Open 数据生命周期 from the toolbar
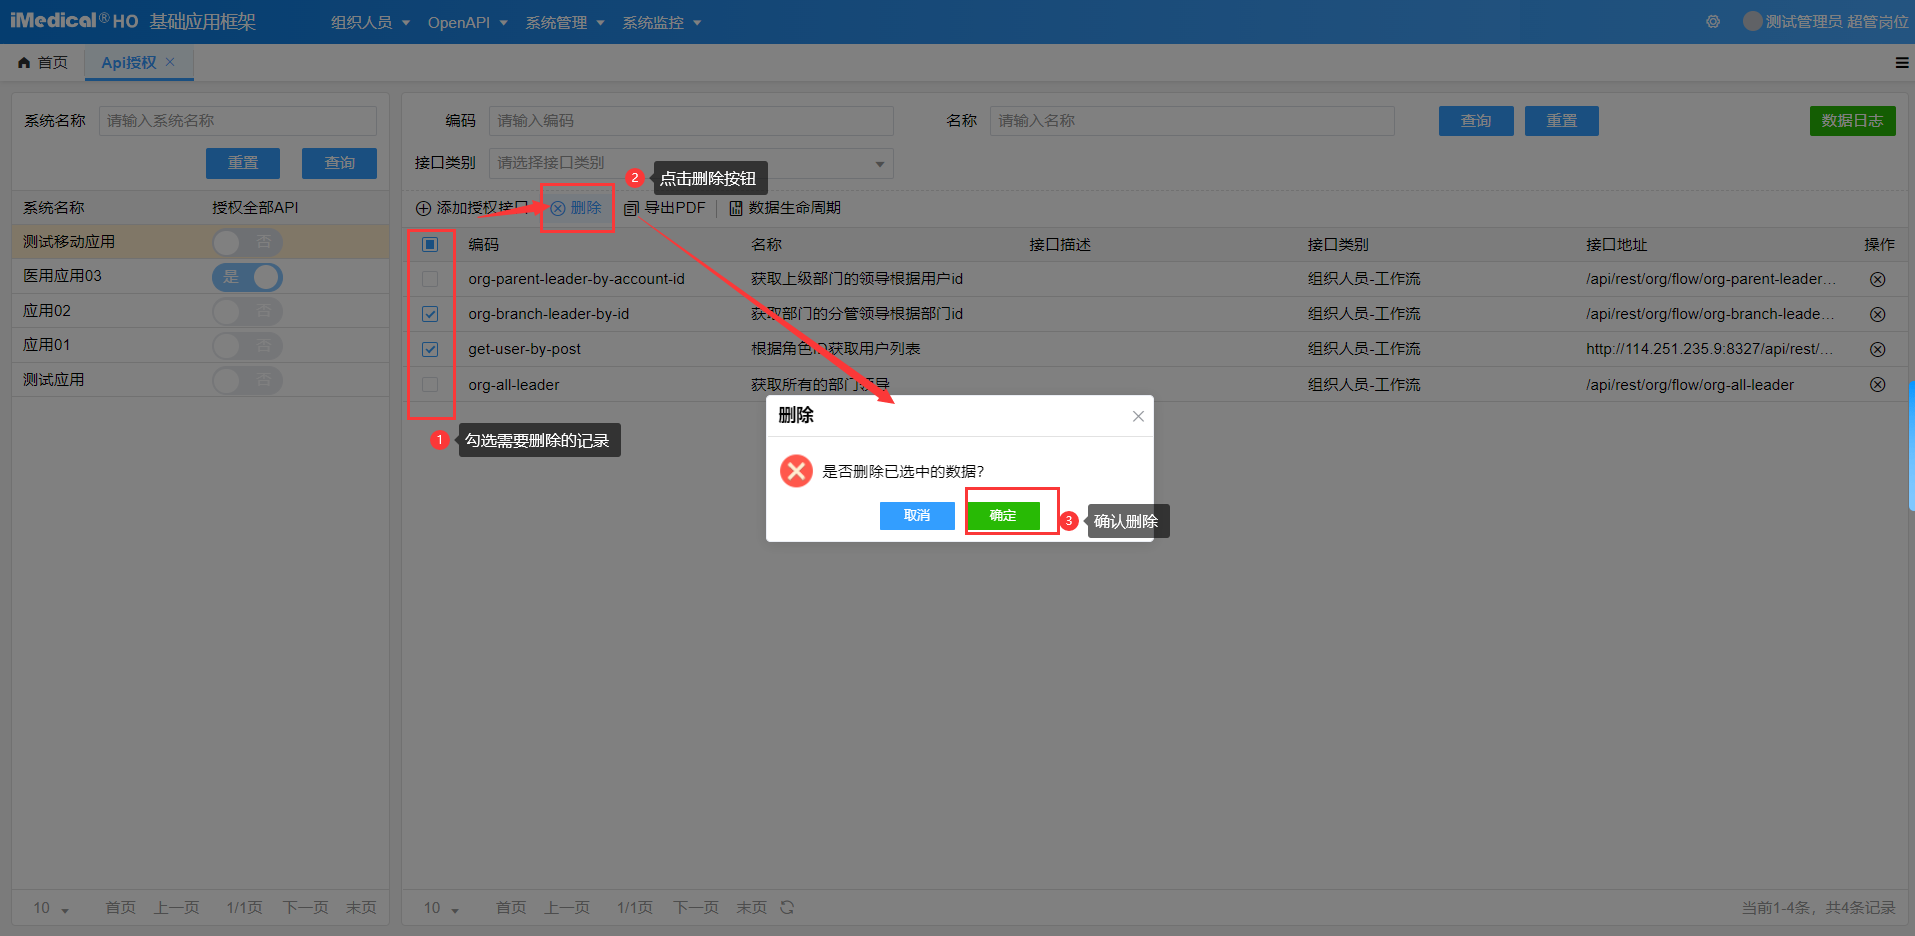The width and height of the screenshot is (1915, 936). (x=785, y=208)
